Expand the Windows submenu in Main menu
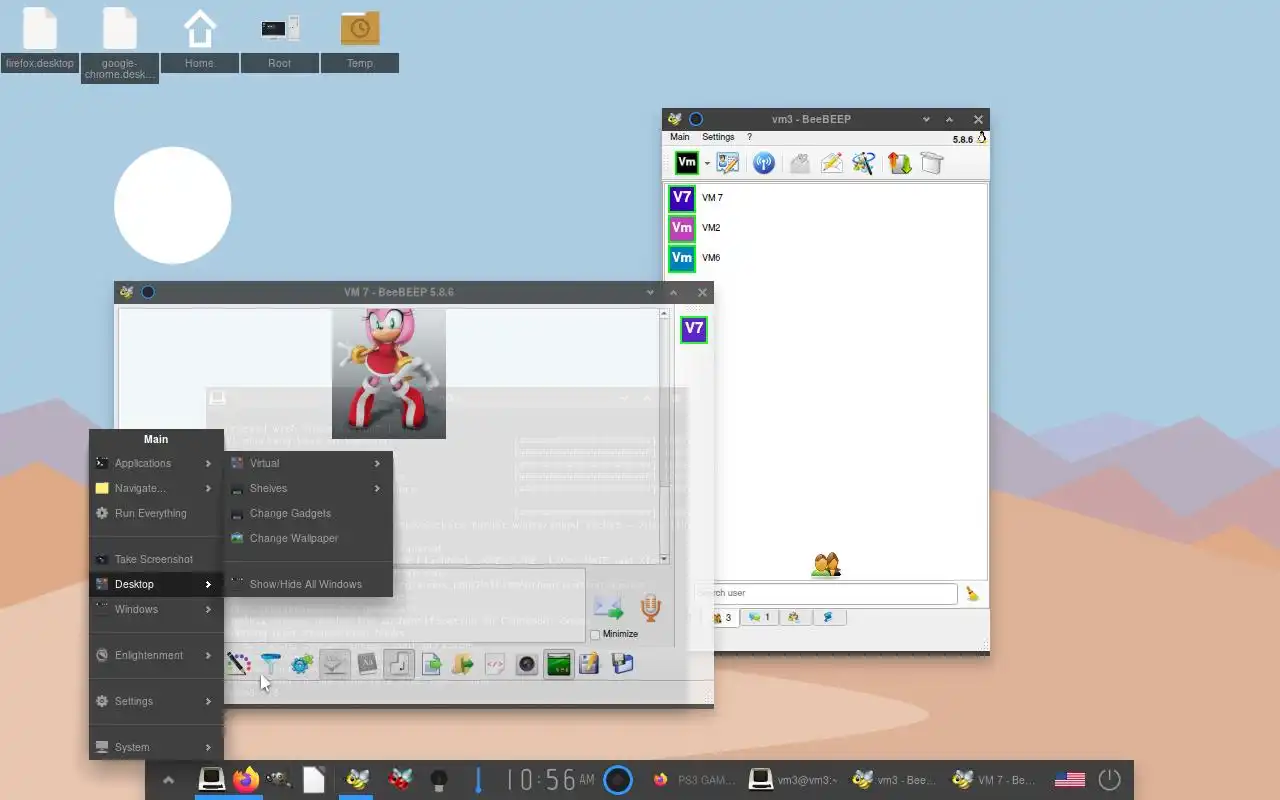This screenshot has width=1280, height=800. click(156, 610)
